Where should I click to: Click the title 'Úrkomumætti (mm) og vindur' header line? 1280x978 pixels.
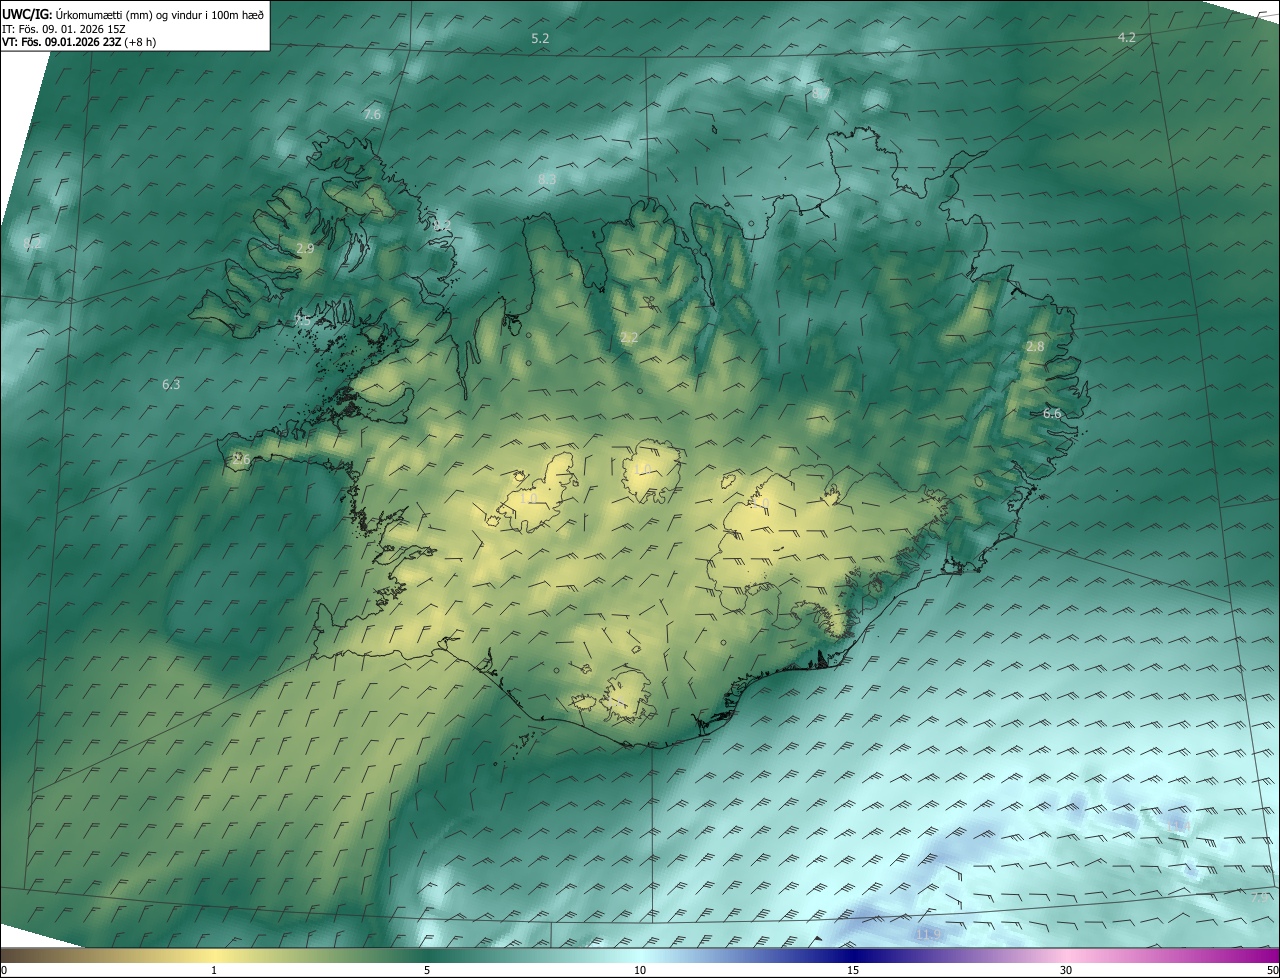(135, 14)
